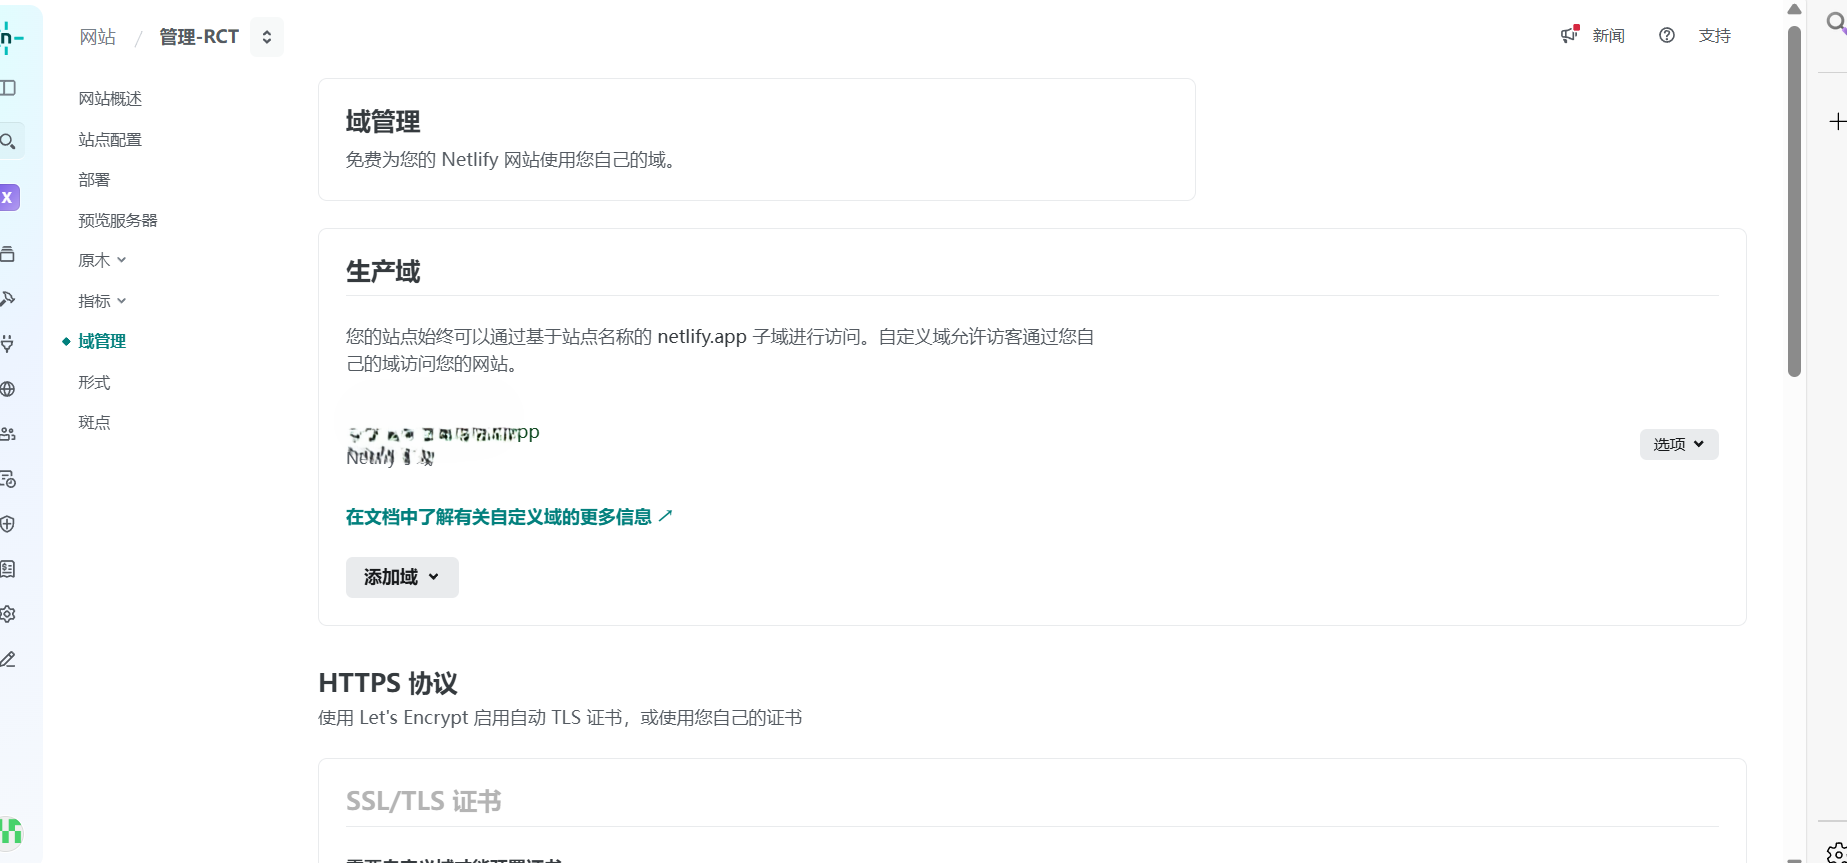Click browser side panel search icon
The height and width of the screenshot is (863, 1847).
coord(1837,23)
